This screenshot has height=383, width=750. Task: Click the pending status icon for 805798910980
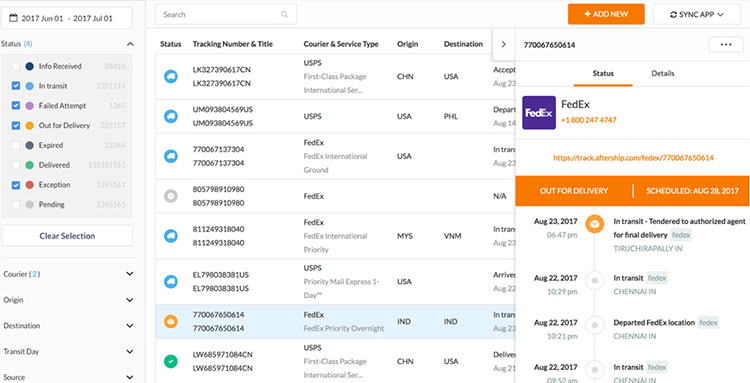pos(171,196)
